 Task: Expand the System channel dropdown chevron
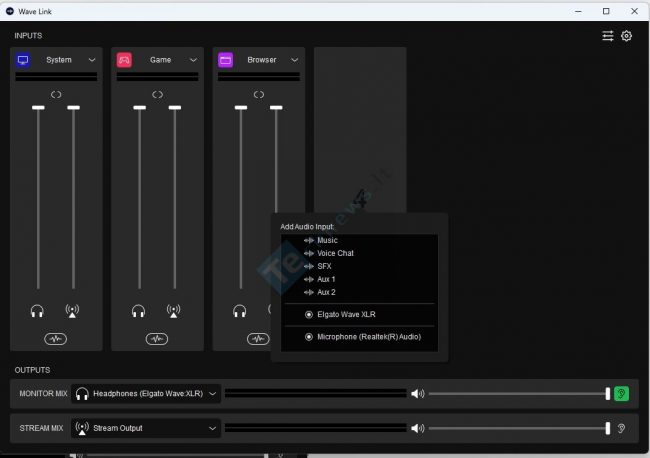click(92, 60)
